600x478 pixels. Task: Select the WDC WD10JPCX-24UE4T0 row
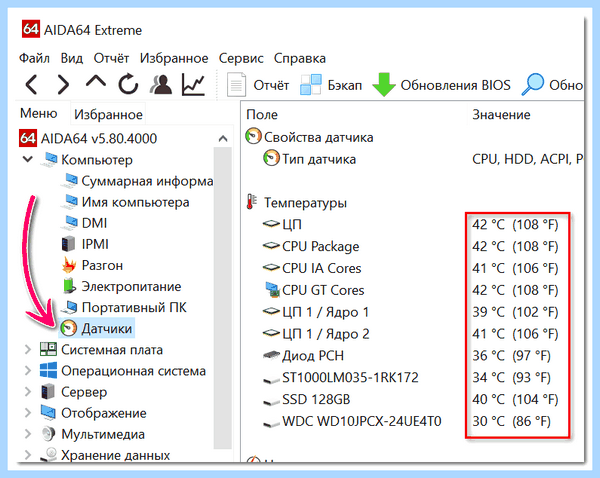pyautogui.click(x=409, y=421)
